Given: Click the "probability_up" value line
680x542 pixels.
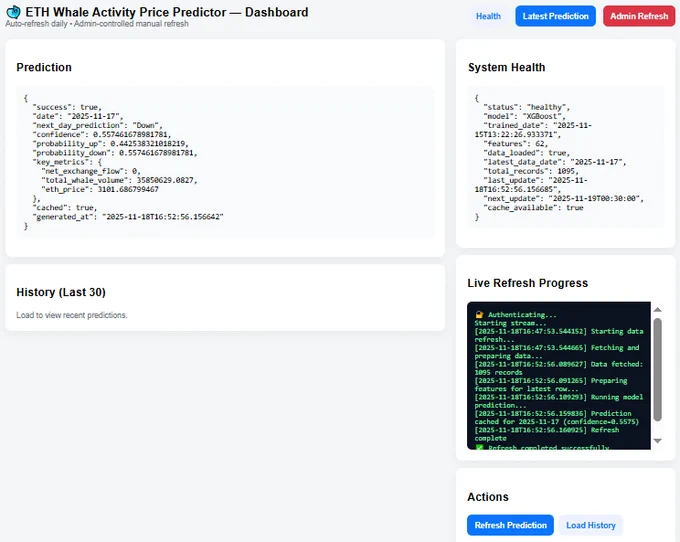Looking at the screenshot, I should [x=110, y=144].
